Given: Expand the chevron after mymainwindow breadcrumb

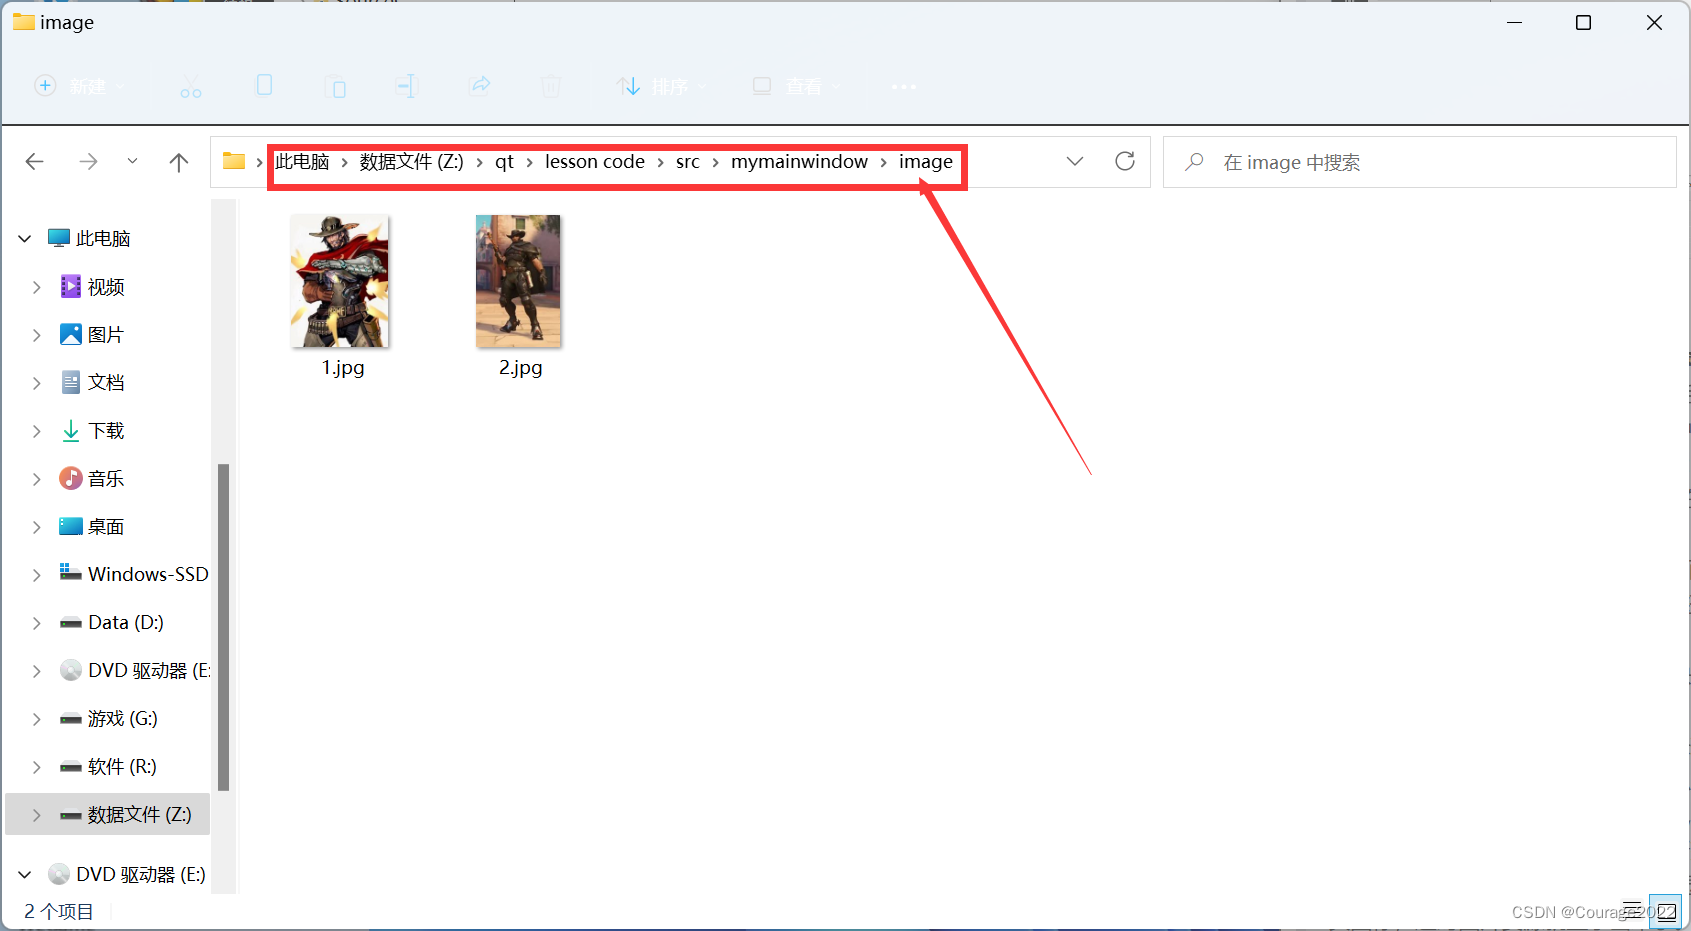Looking at the screenshot, I should [x=884, y=162].
